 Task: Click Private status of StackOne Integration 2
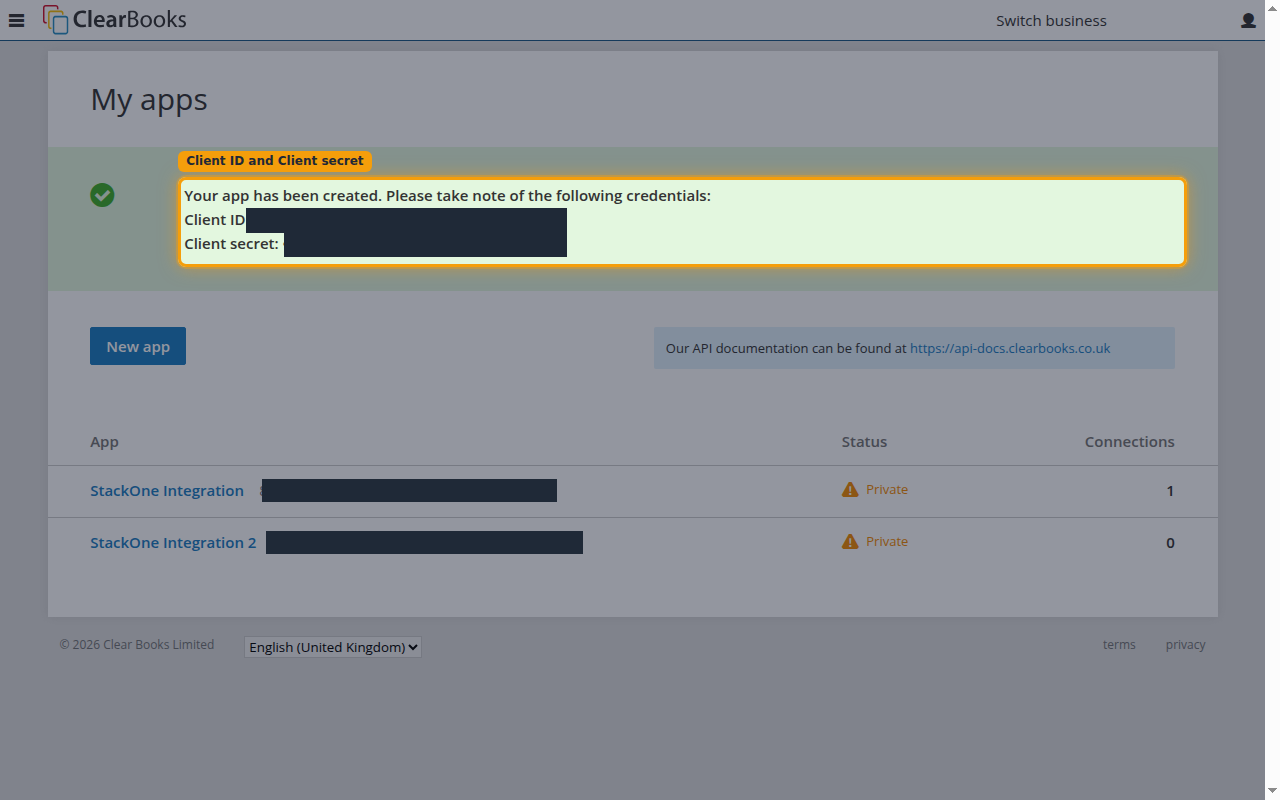[887, 542]
